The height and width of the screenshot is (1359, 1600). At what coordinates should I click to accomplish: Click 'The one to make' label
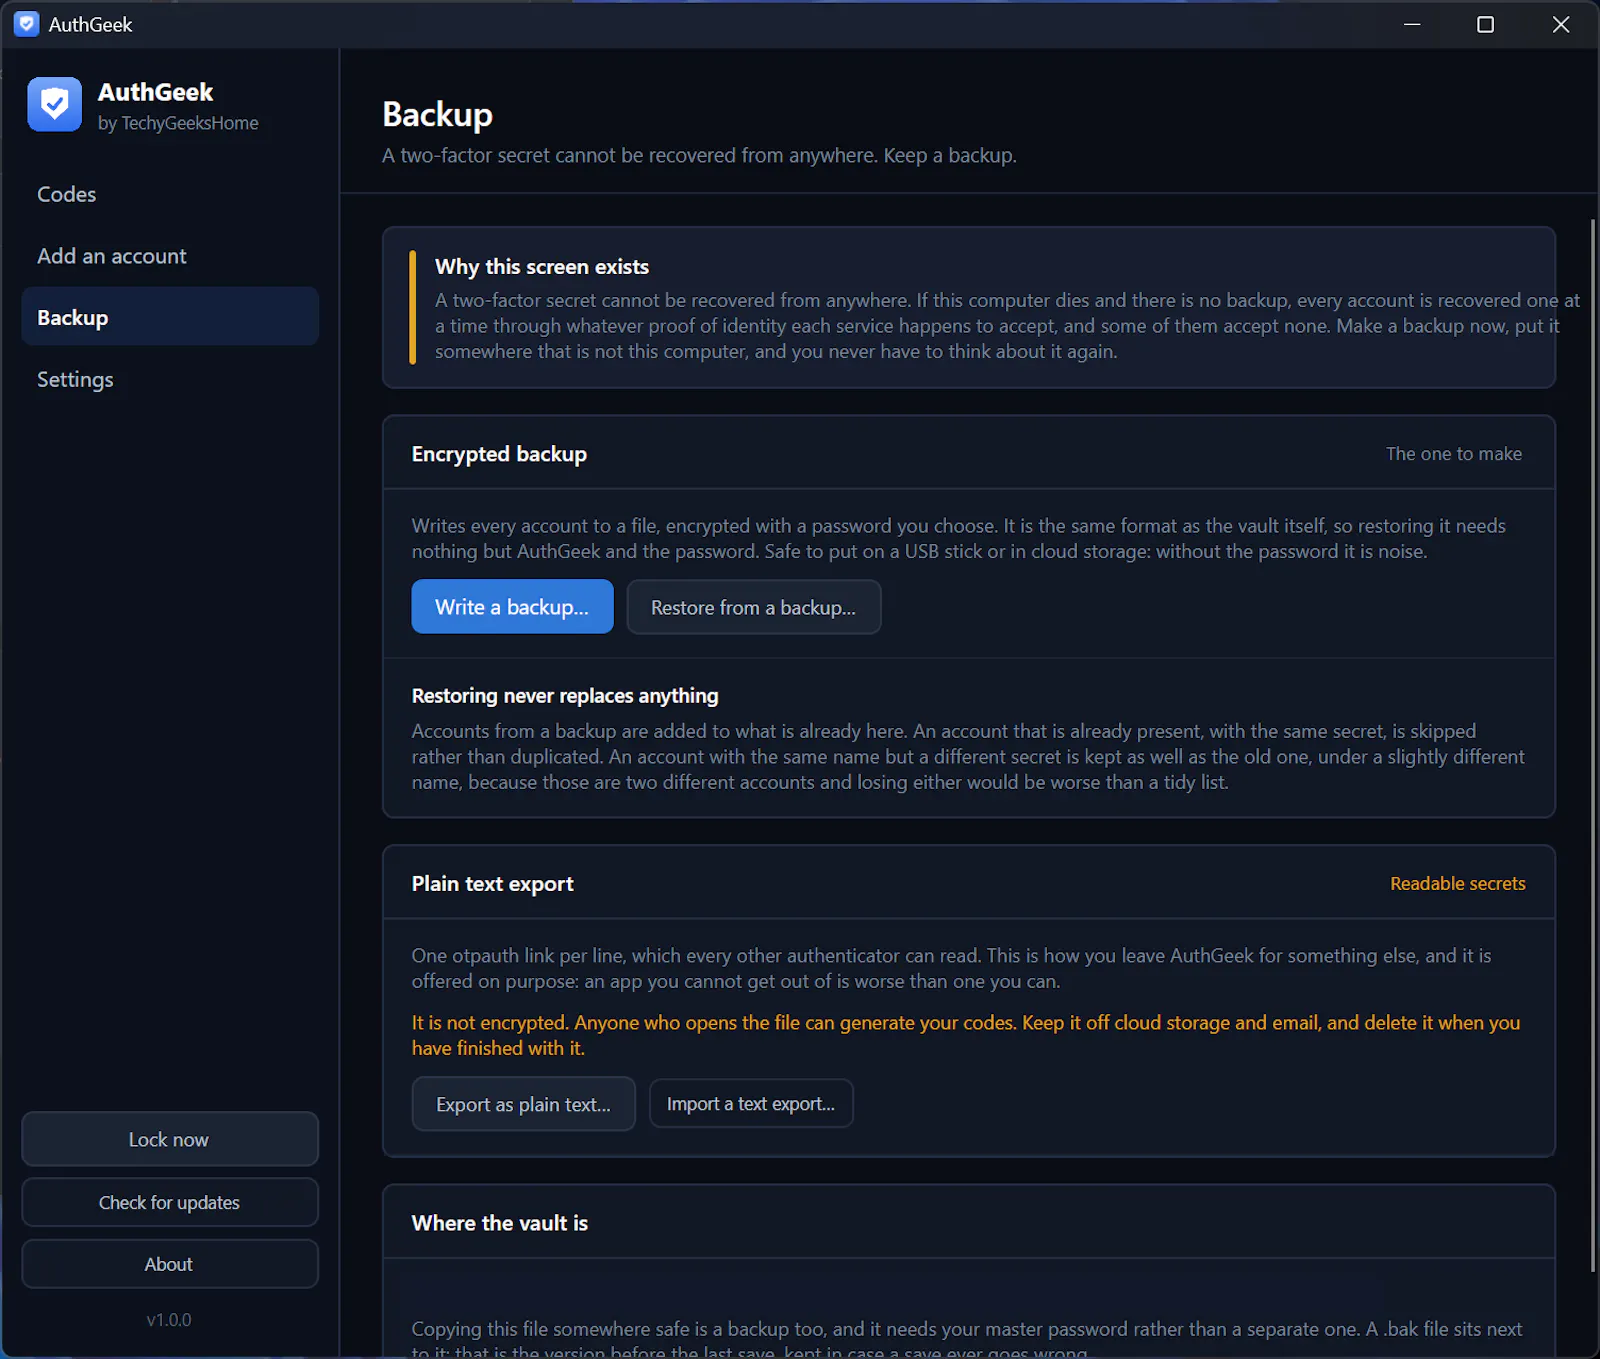(x=1453, y=454)
